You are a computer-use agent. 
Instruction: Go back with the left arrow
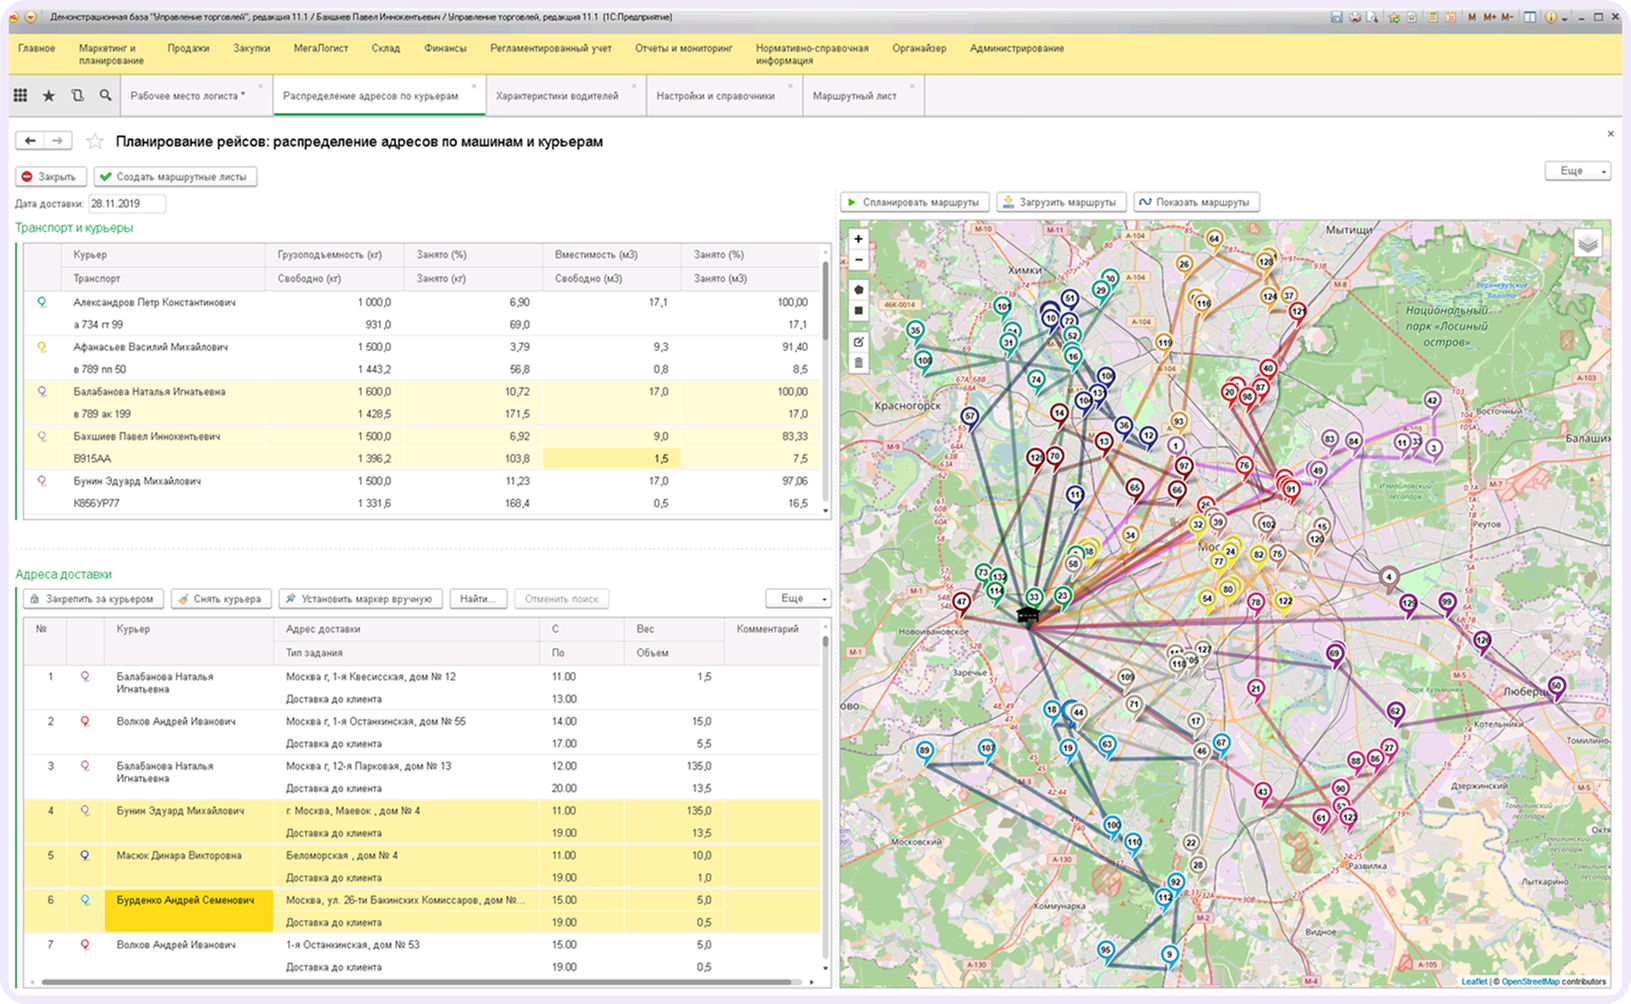click(x=30, y=141)
